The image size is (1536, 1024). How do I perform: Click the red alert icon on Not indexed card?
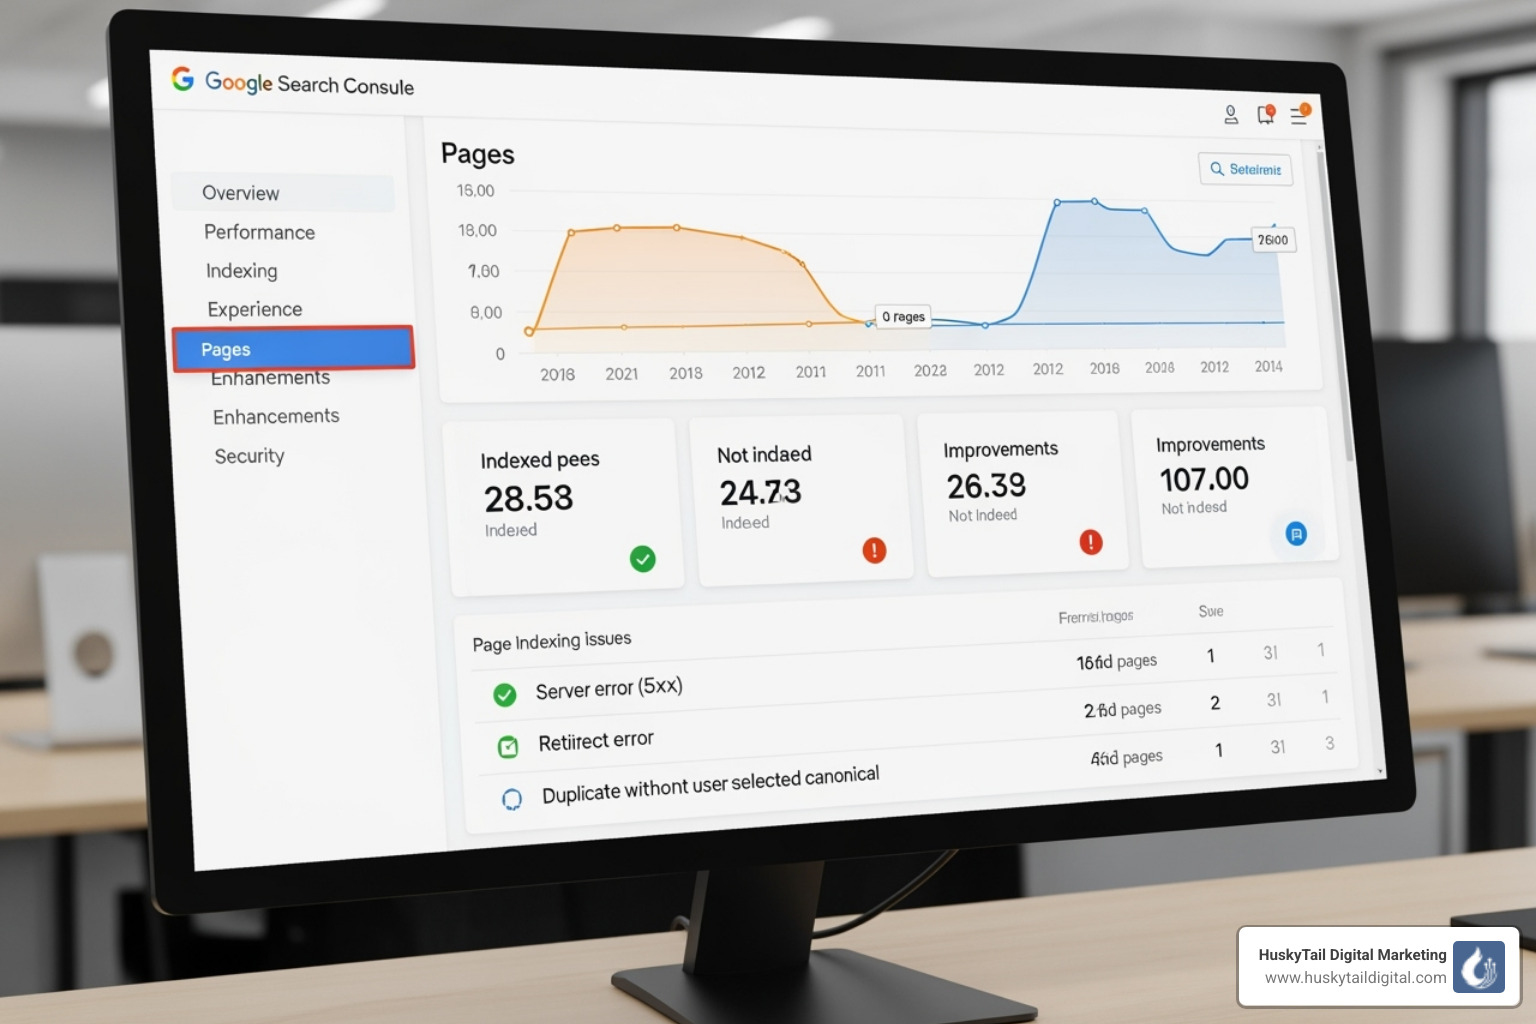(x=875, y=550)
